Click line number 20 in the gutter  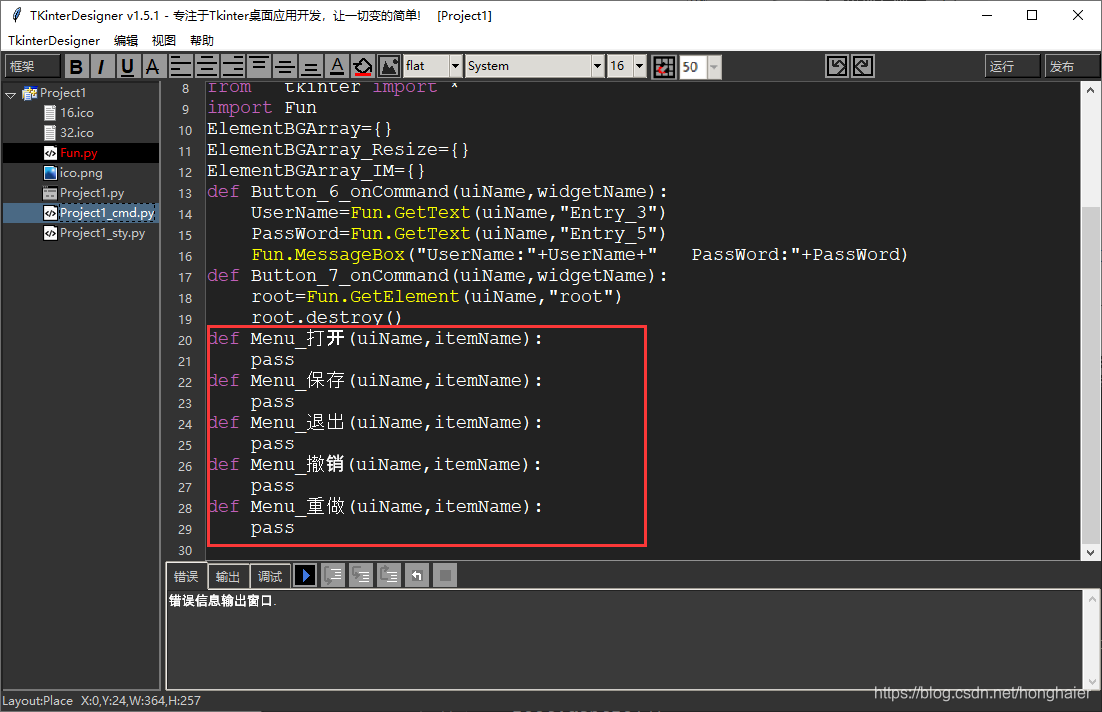(185, 340)
